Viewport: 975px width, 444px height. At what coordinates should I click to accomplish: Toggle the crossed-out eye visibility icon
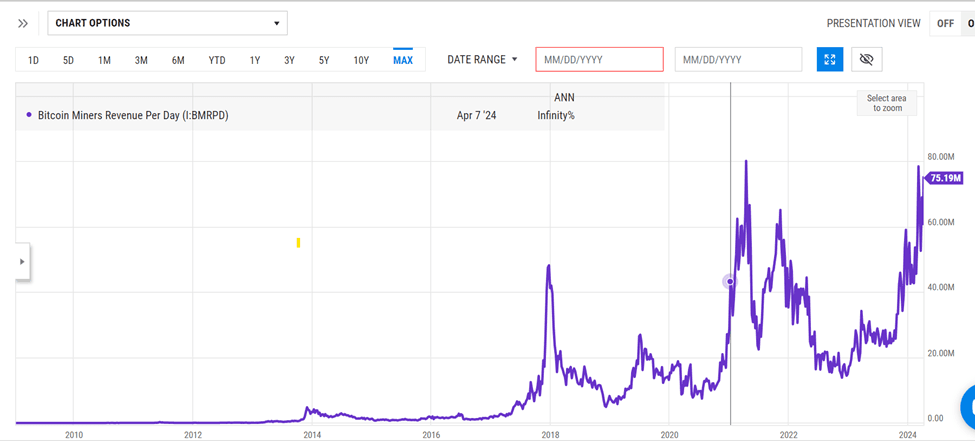coord(866,60)
